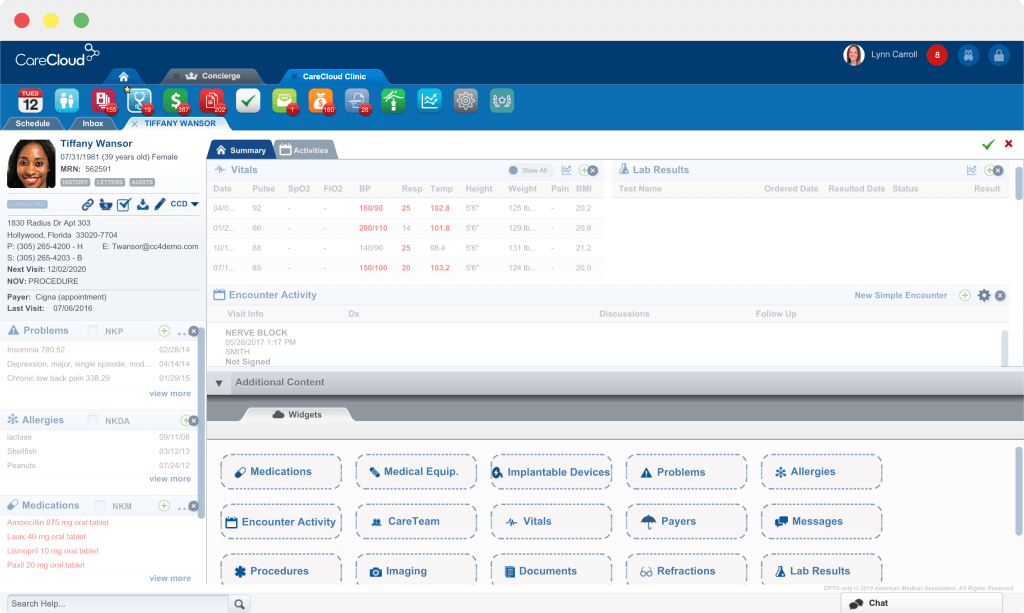The width and height of the screenshot is (1024, 613).
Task: Open the Implantable Devices widget
Action: click(x=551, y=471)
